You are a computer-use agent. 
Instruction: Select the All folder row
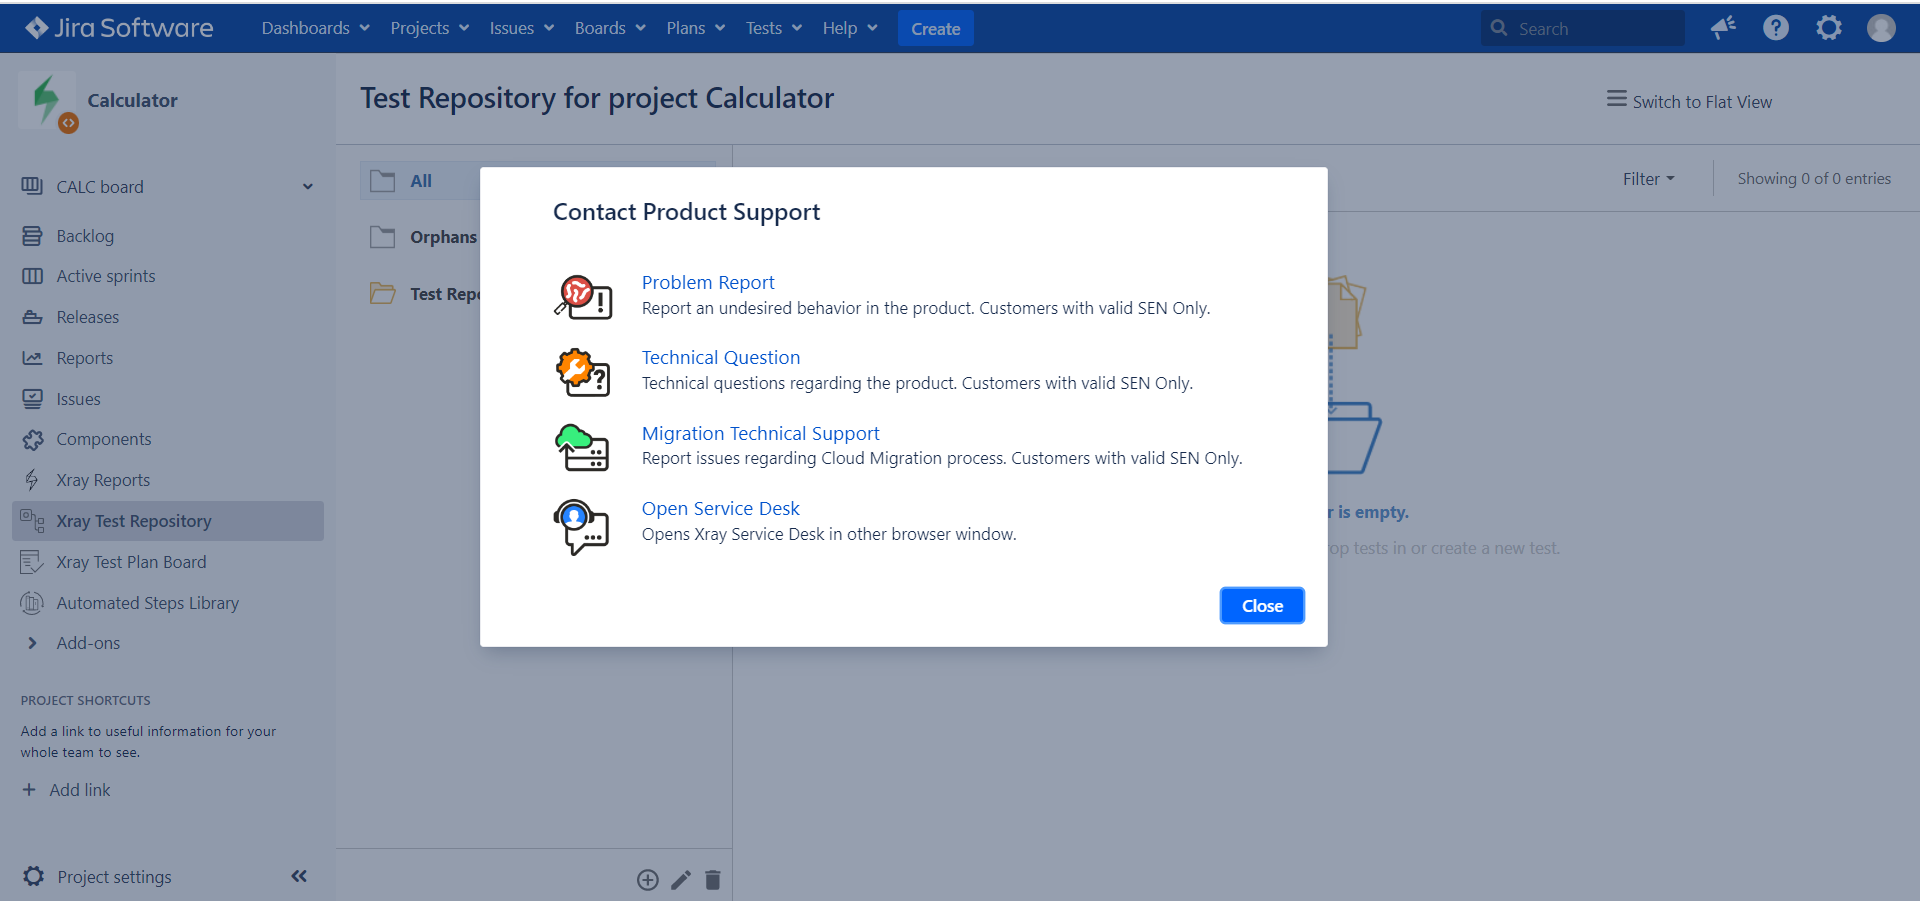538,181
